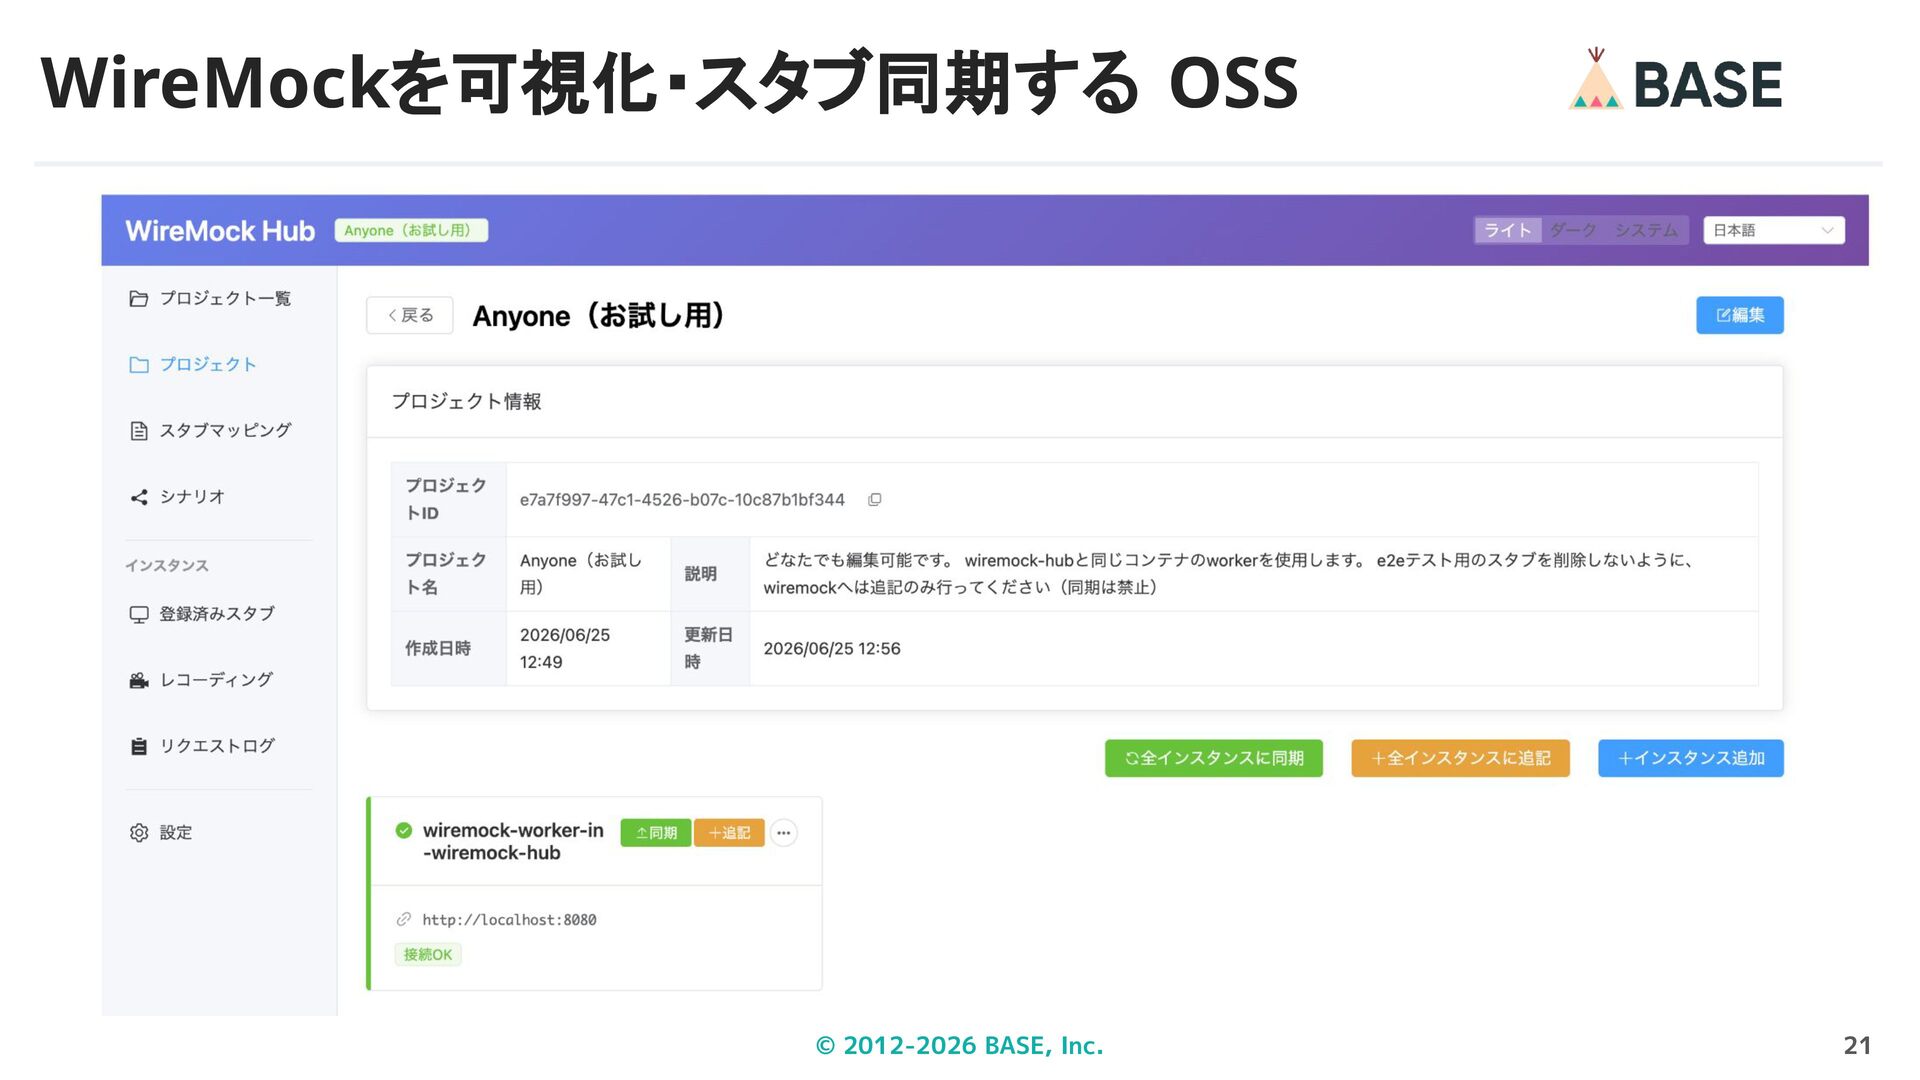Copy the project ID with the copy icon

pos(875,500)
